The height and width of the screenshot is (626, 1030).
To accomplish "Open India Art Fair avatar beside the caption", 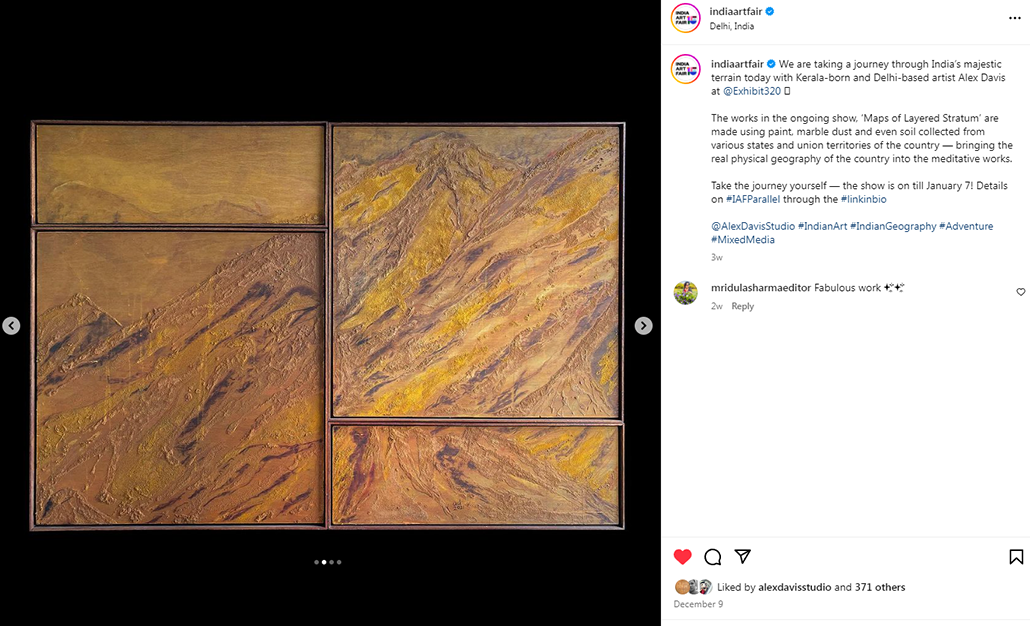I will pos(685,69).
